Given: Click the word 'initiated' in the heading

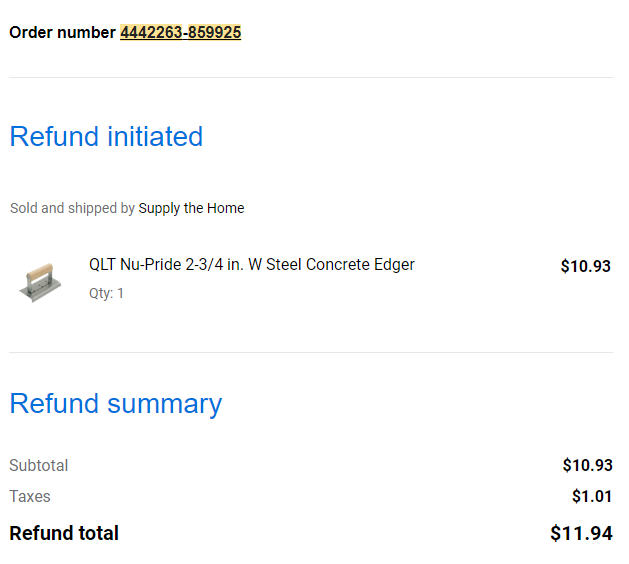Looking at the screenshot, I should [155, 136].
